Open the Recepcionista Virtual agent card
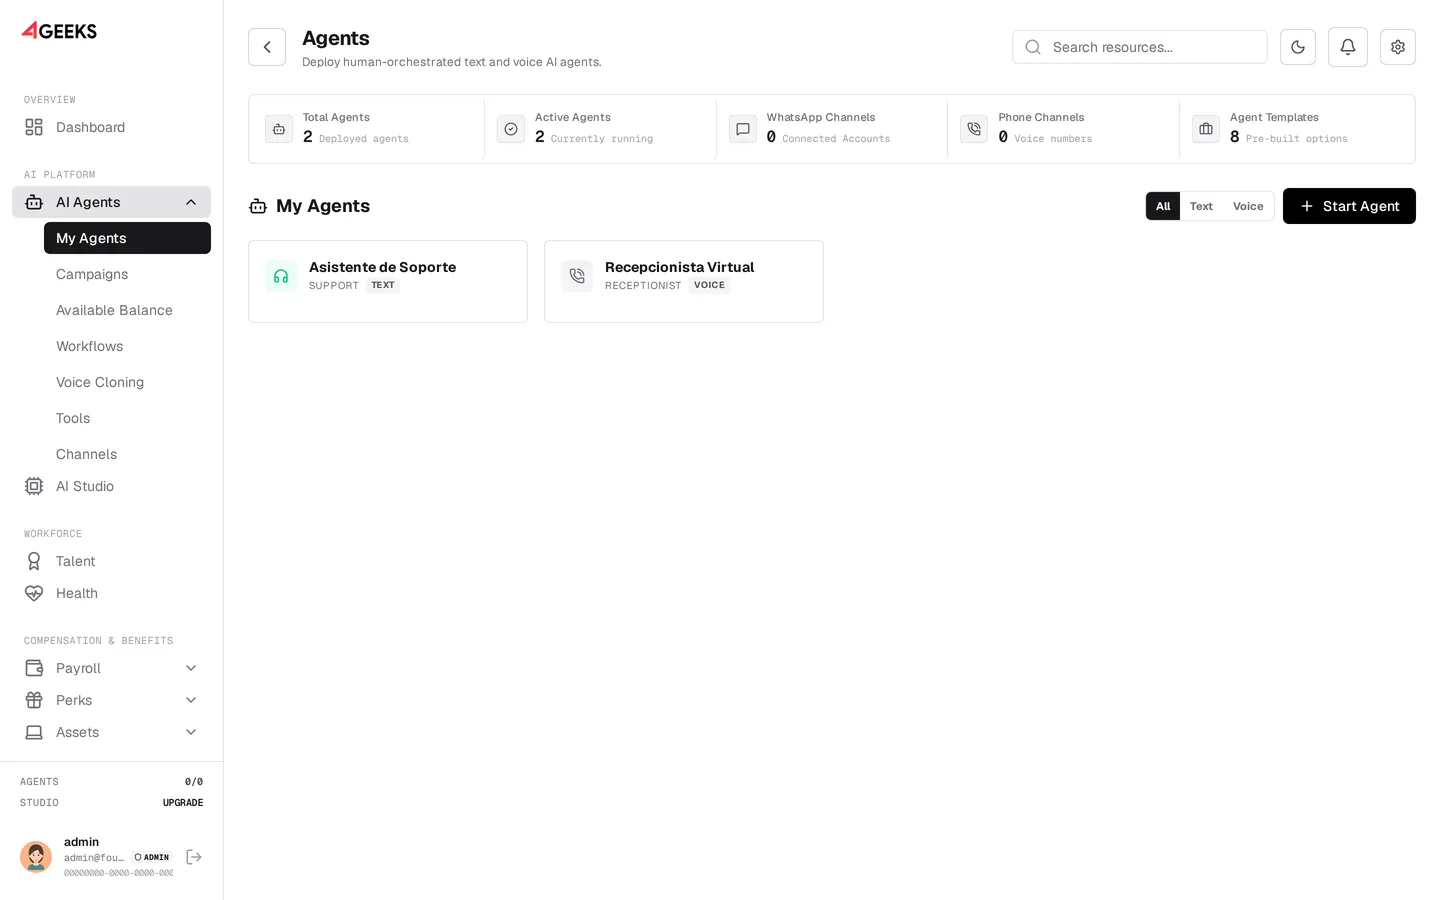The height and width of the screenshot is (900, 1440). pos(684,281)
